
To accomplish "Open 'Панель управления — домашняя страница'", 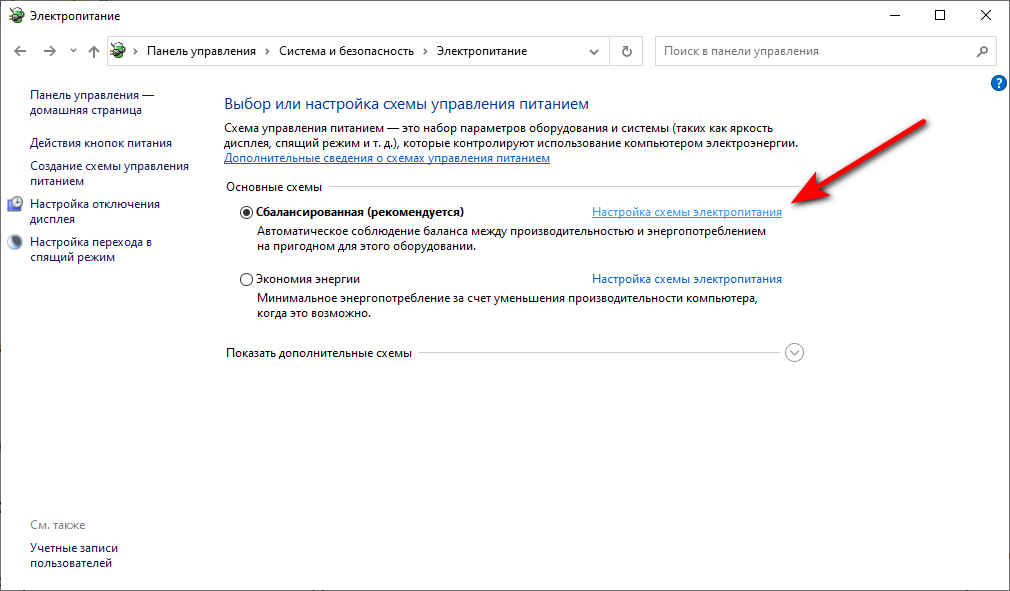I will (92, 102).
